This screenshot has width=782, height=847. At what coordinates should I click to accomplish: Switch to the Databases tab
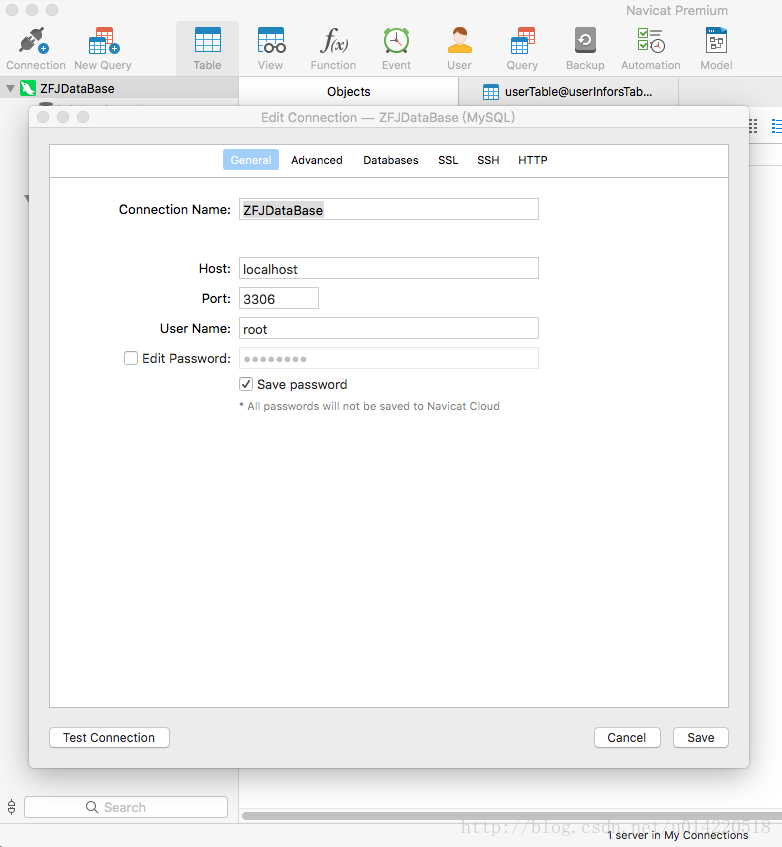(391, 160)
